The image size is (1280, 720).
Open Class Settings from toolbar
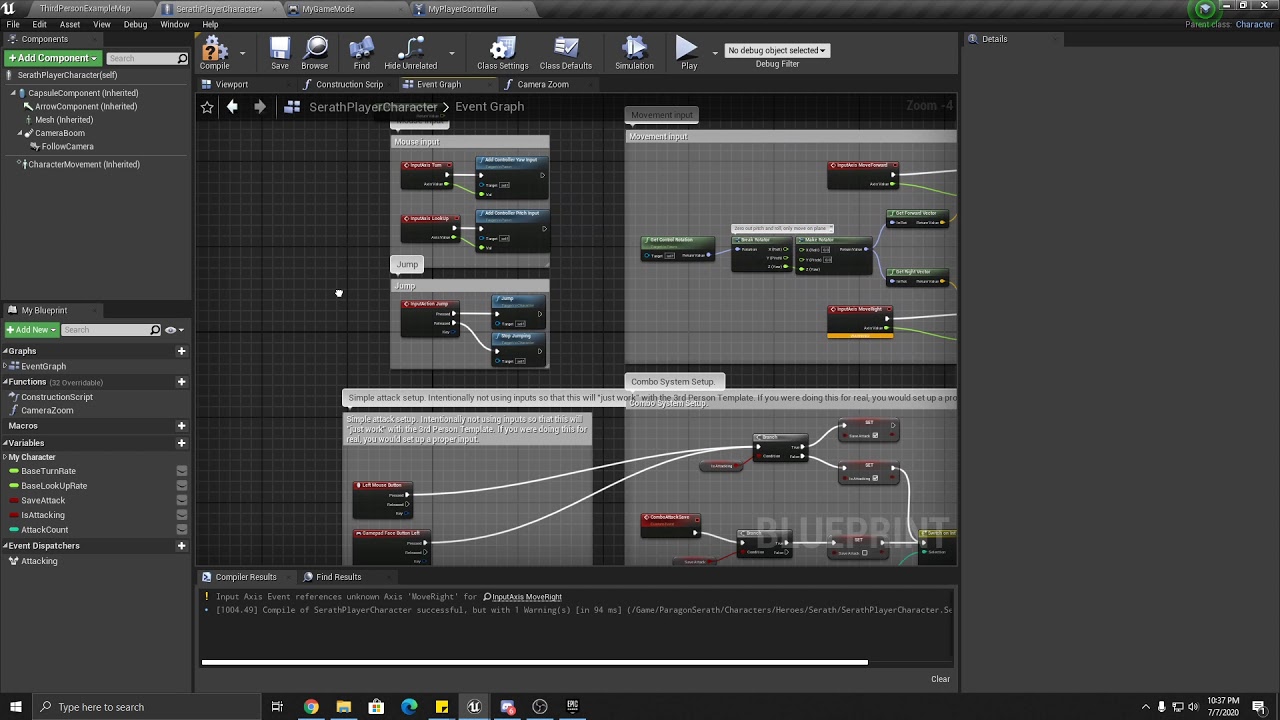(502, 53)
